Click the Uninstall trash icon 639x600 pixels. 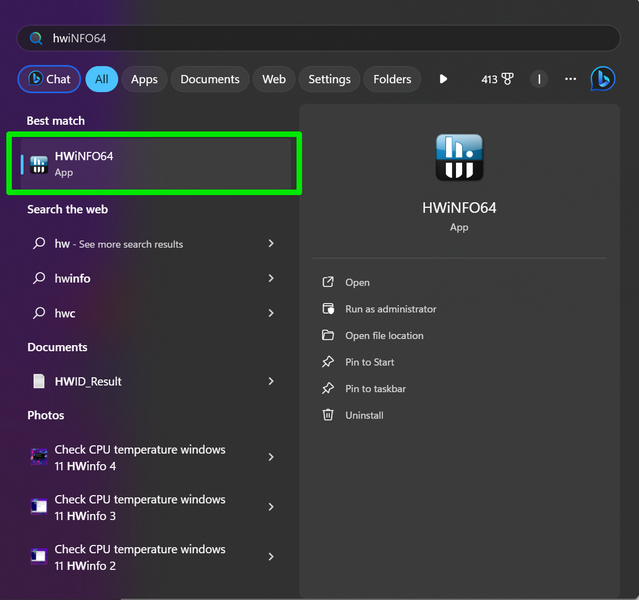point(328,415)
